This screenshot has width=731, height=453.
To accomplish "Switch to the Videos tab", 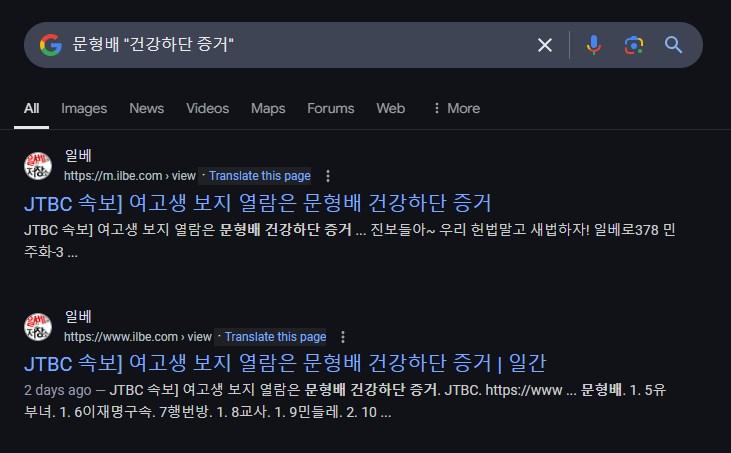I will [x=207, y=109].
